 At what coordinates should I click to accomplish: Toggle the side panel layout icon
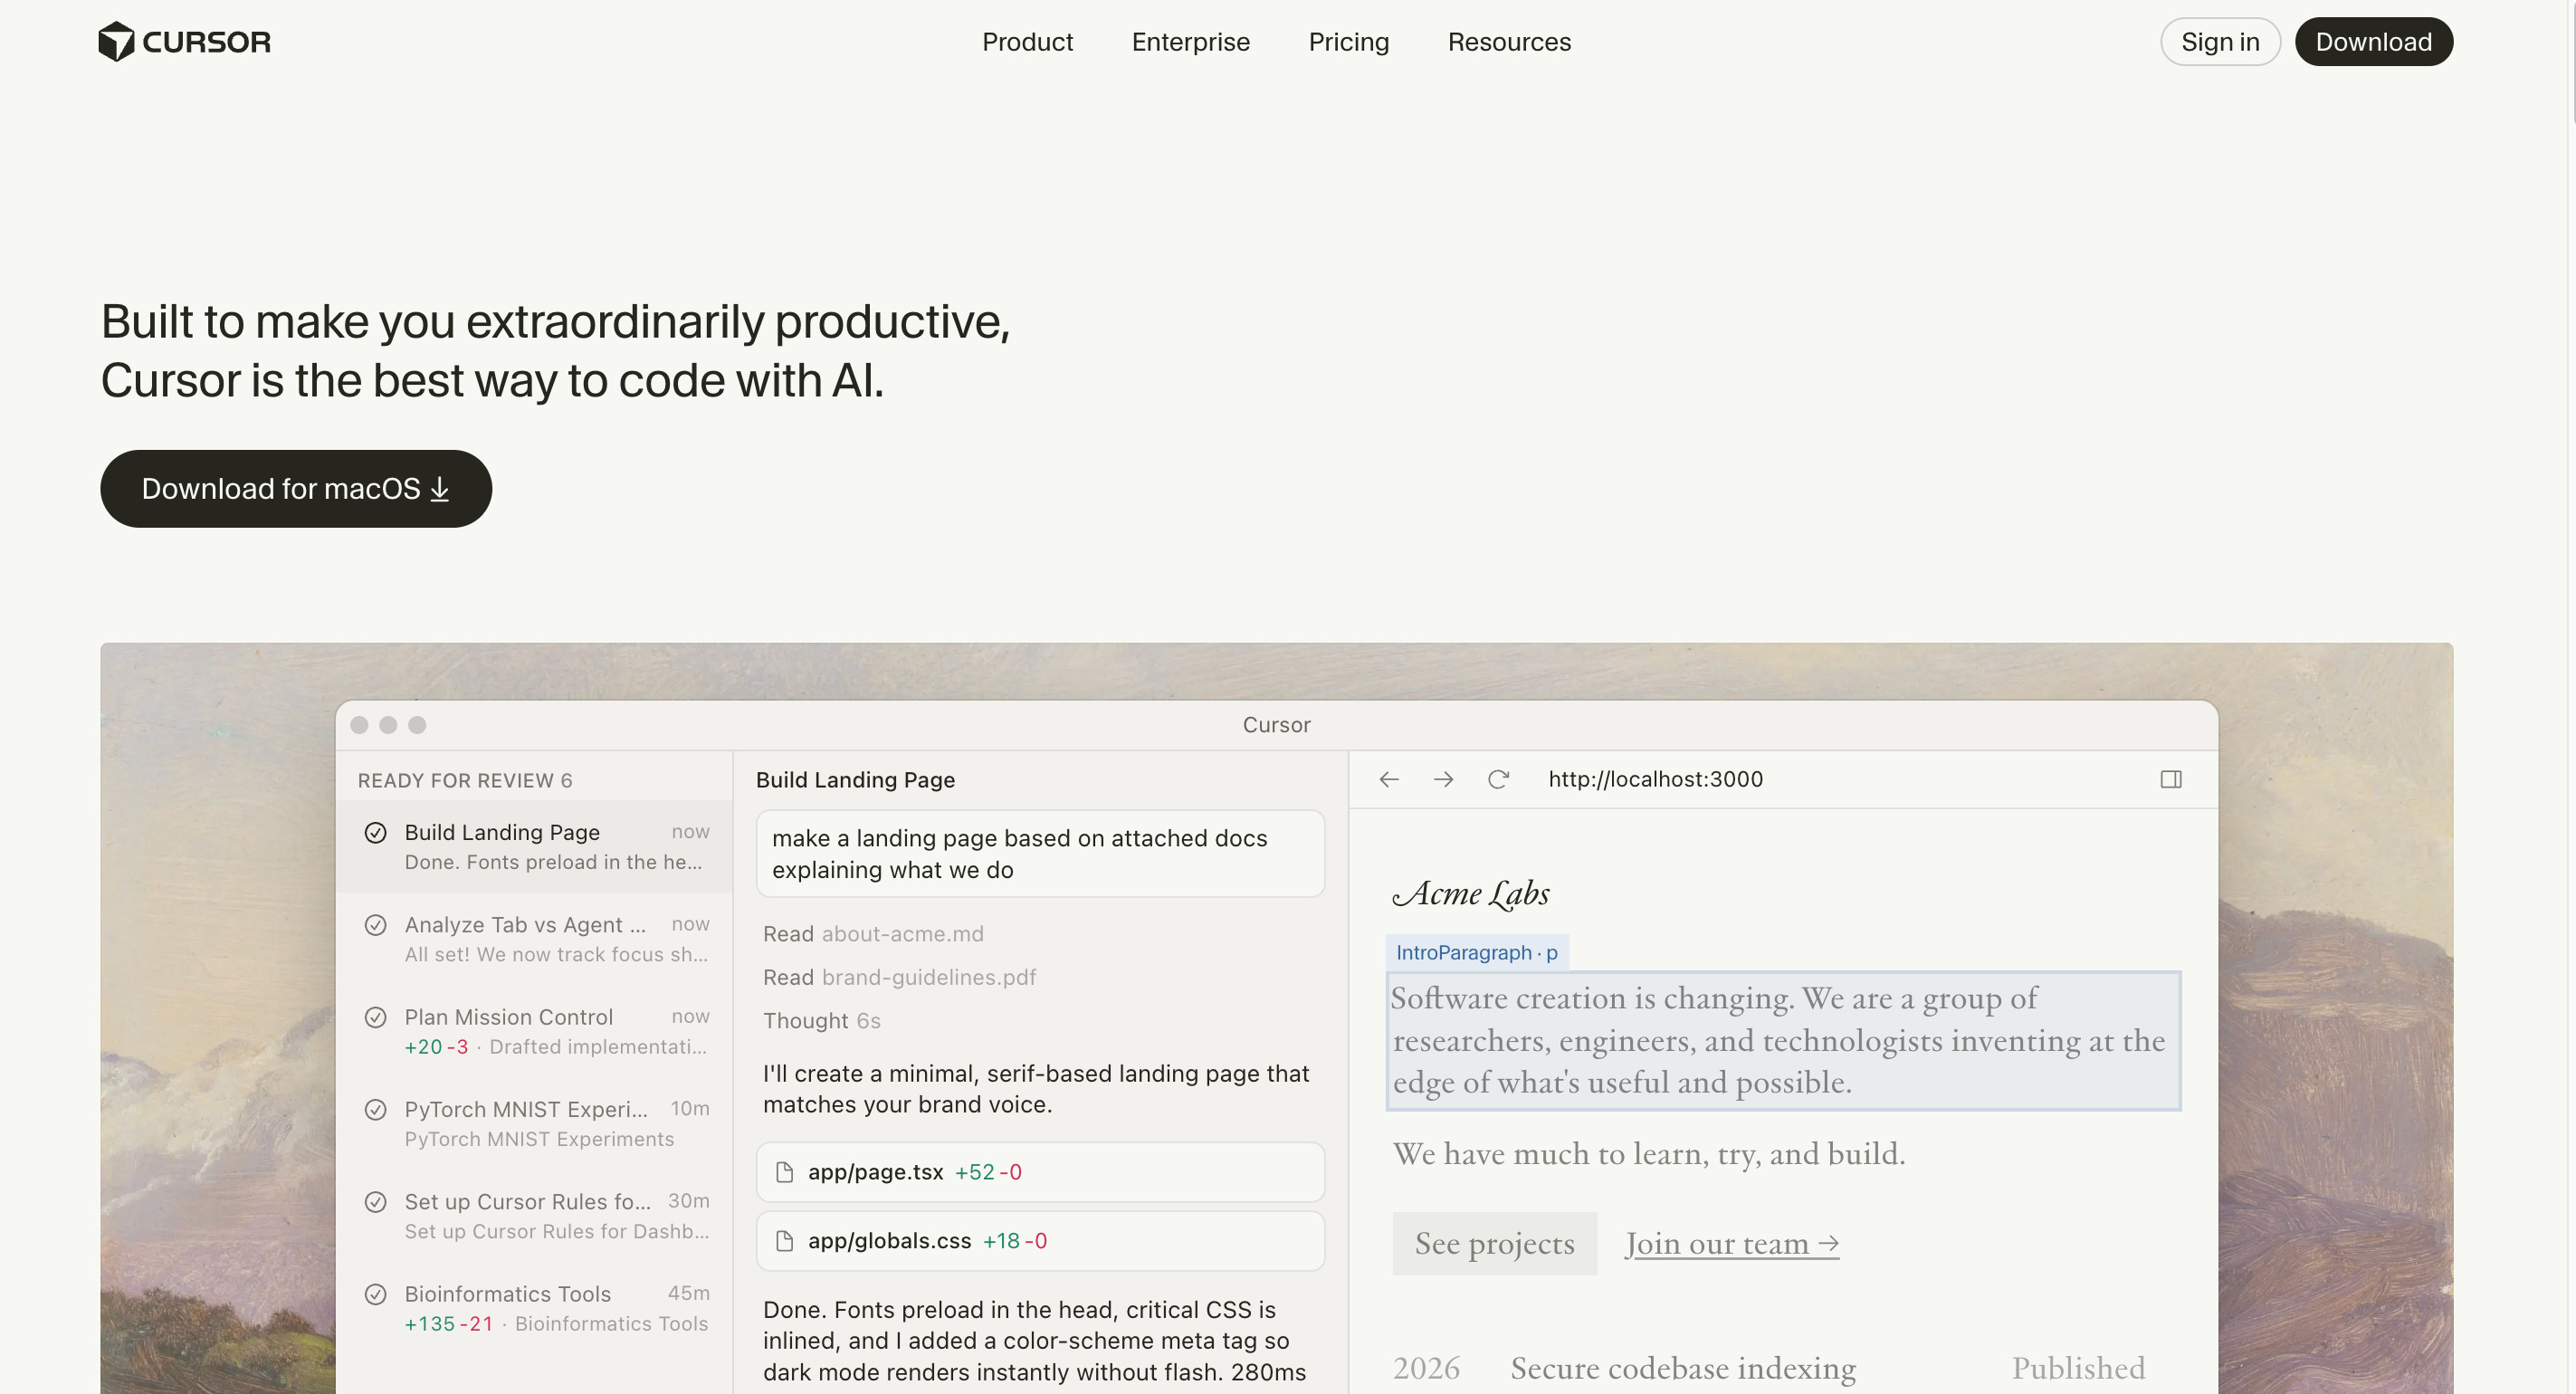[x=2170, y=779]
